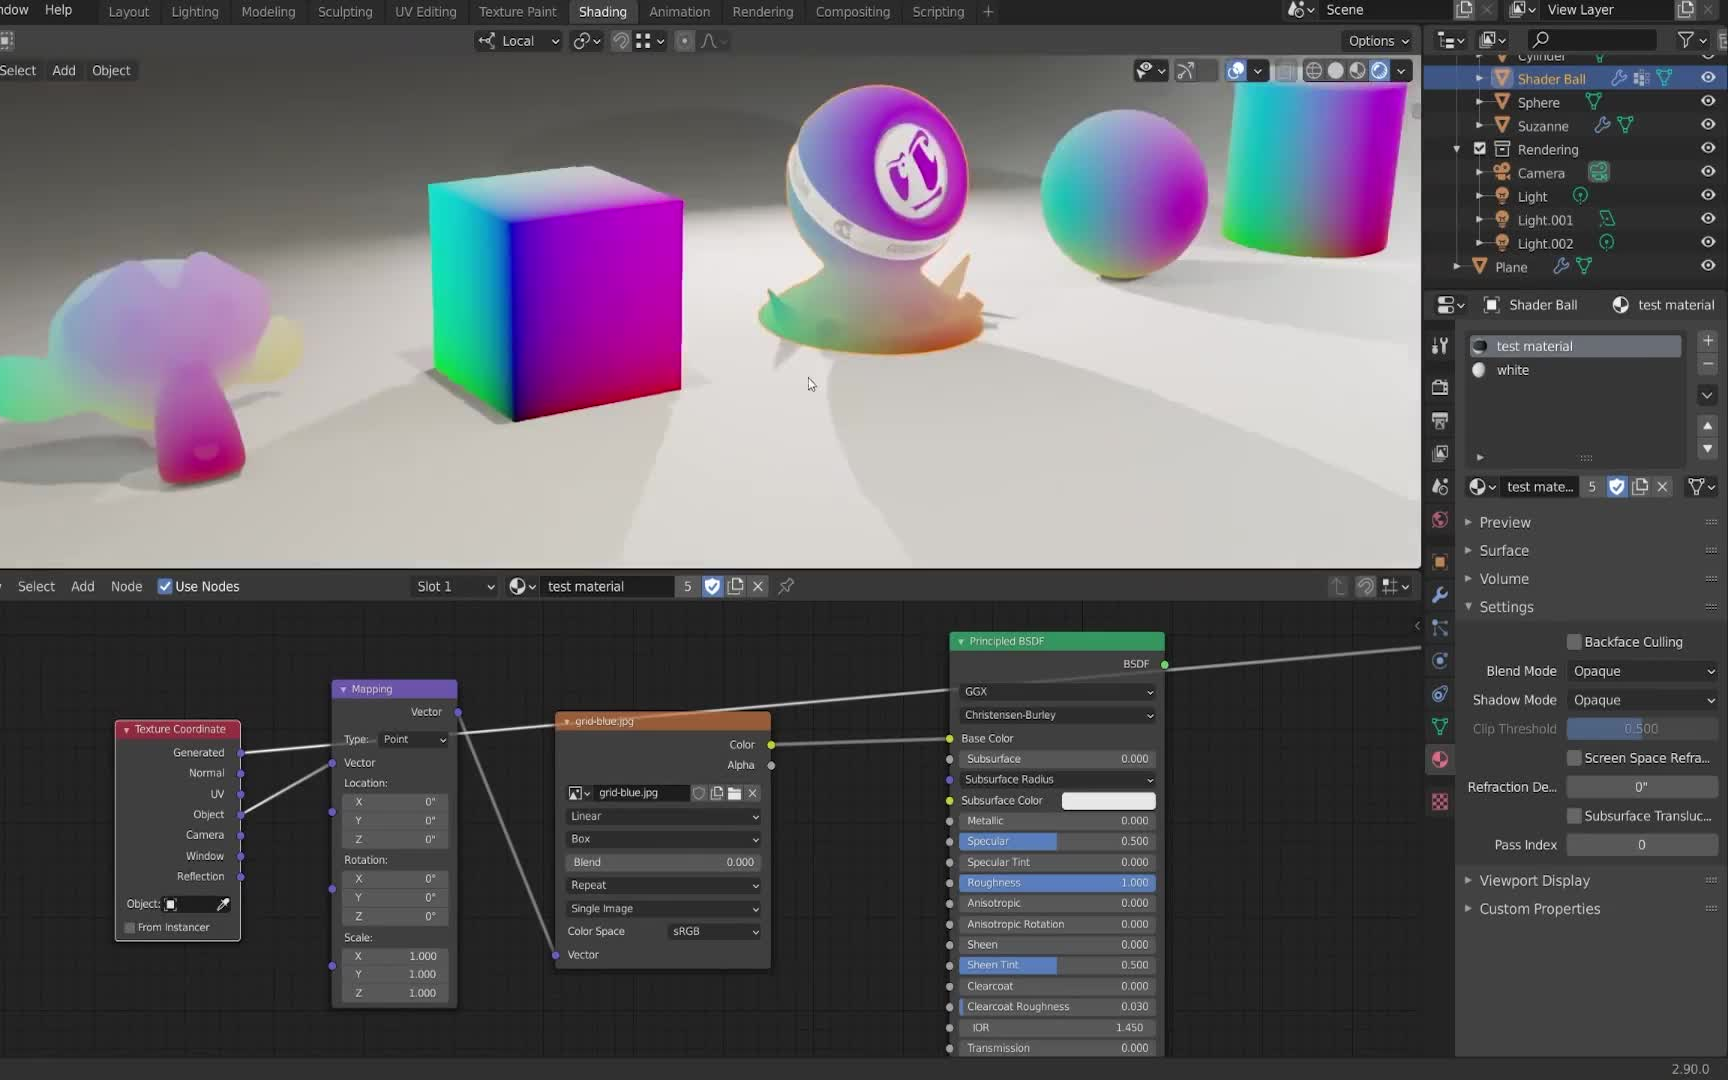The height and width of the screenshot is (1080, 1728).
Task: Click the Roughness value slider
Action: click(1056, 883)
